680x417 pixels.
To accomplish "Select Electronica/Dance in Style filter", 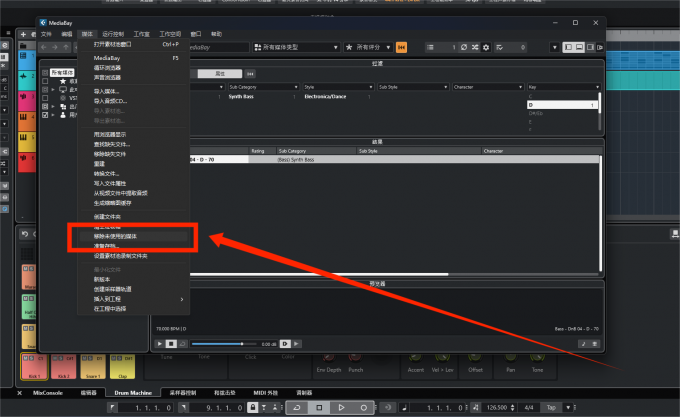I will click(325, 97).
